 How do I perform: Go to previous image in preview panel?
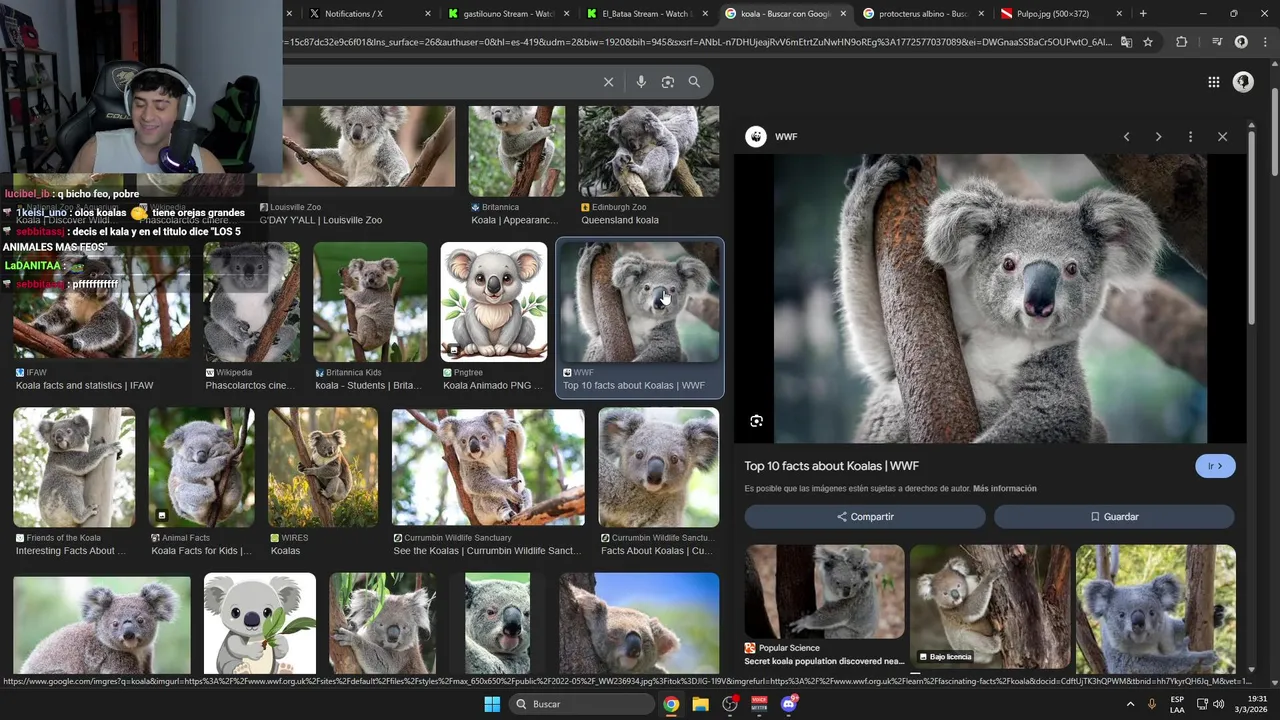[1126, 137]
